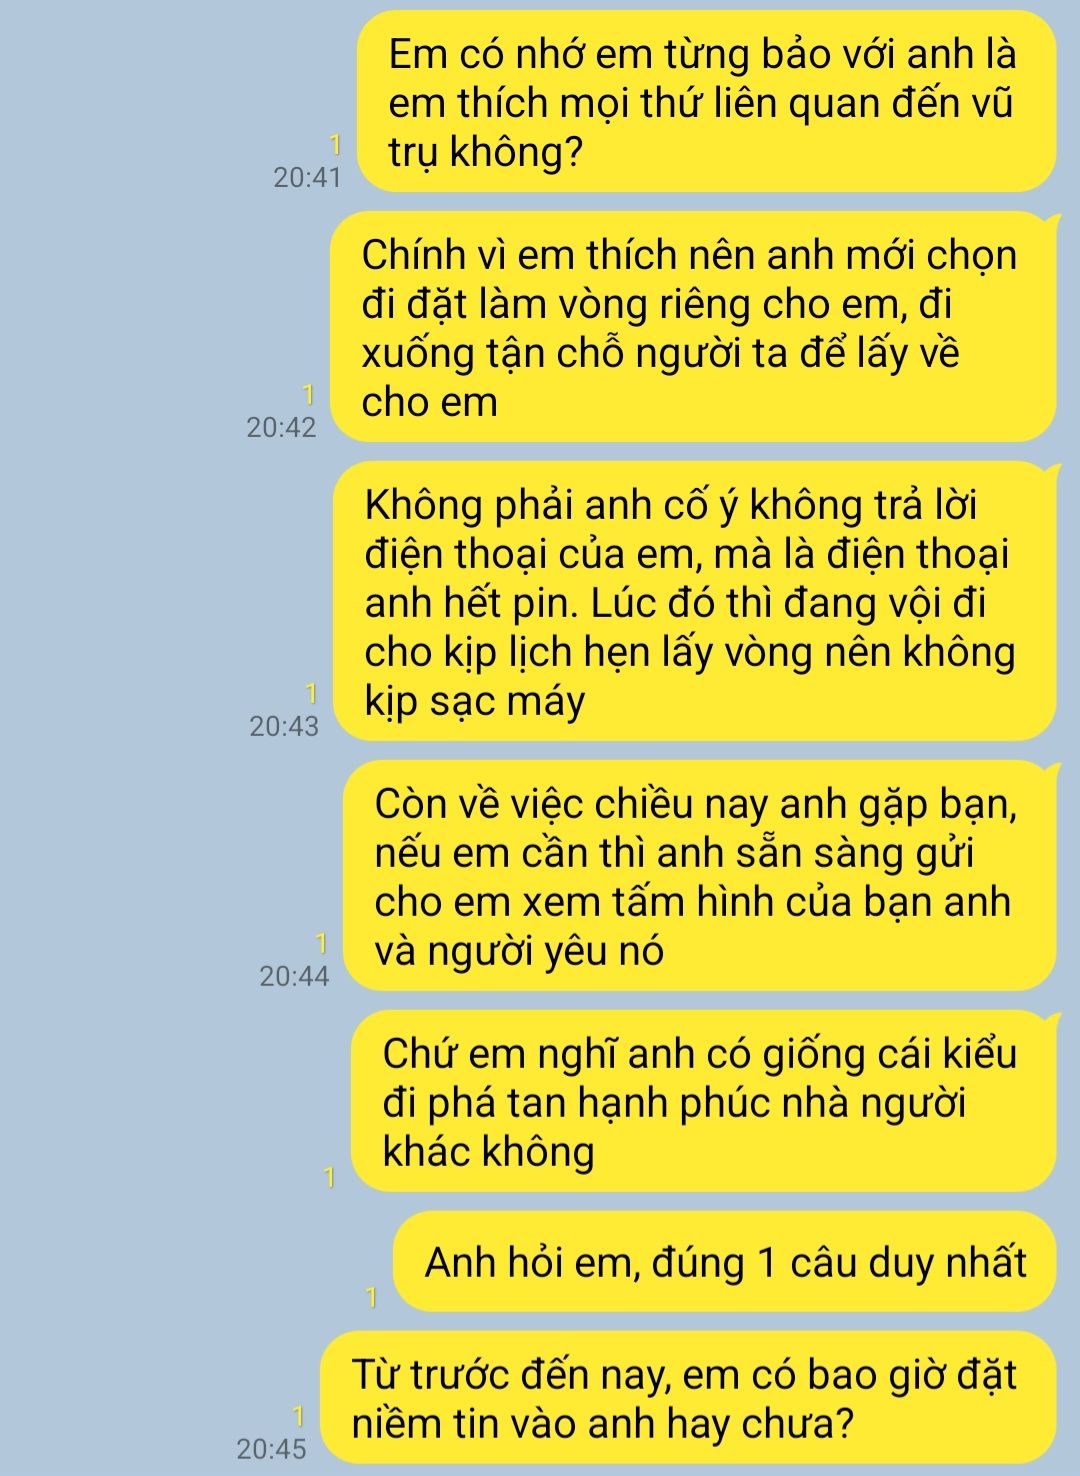Tap unread count above 20:41
Screen dimensions: 1080x1476
[x=336, y=145]
